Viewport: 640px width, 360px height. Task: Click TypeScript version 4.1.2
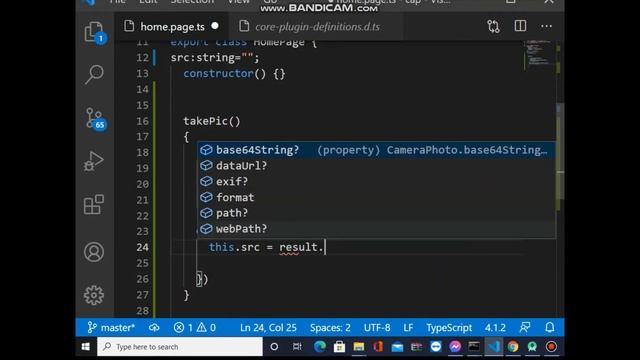(x=495, y=327)
